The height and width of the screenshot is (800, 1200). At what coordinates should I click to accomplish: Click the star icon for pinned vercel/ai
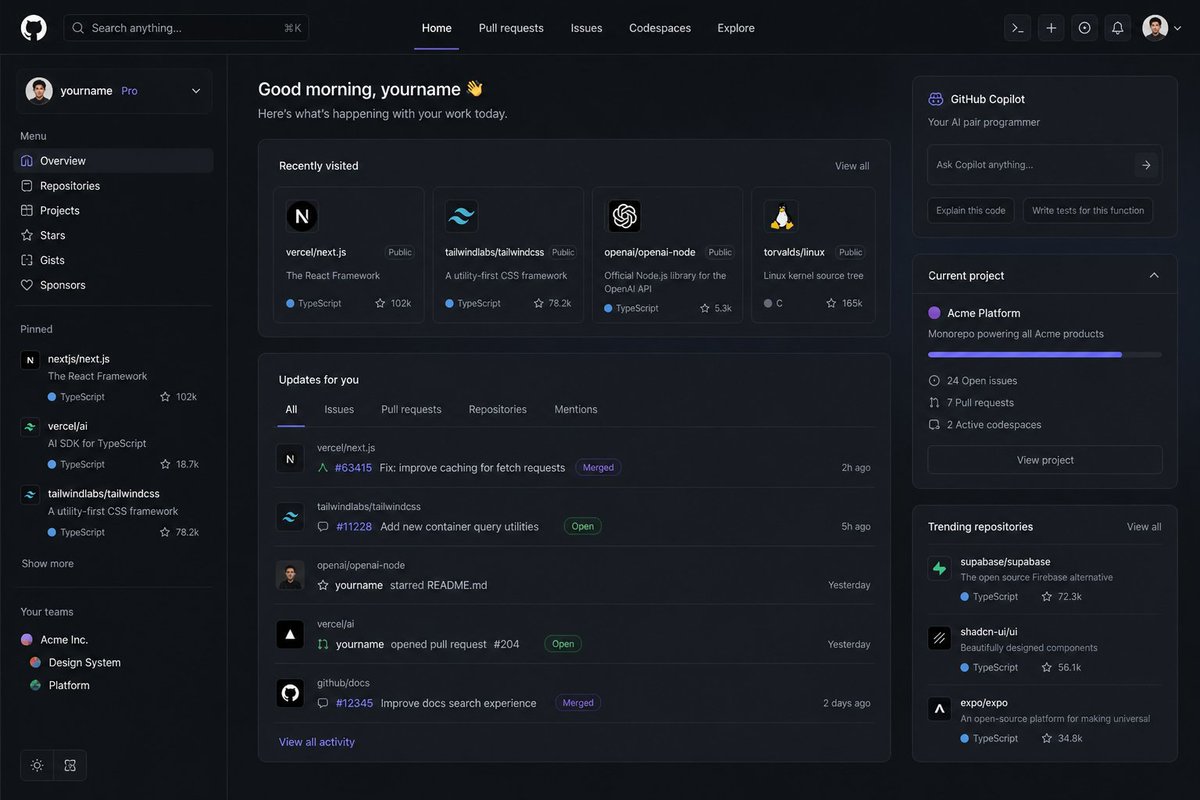165,464
